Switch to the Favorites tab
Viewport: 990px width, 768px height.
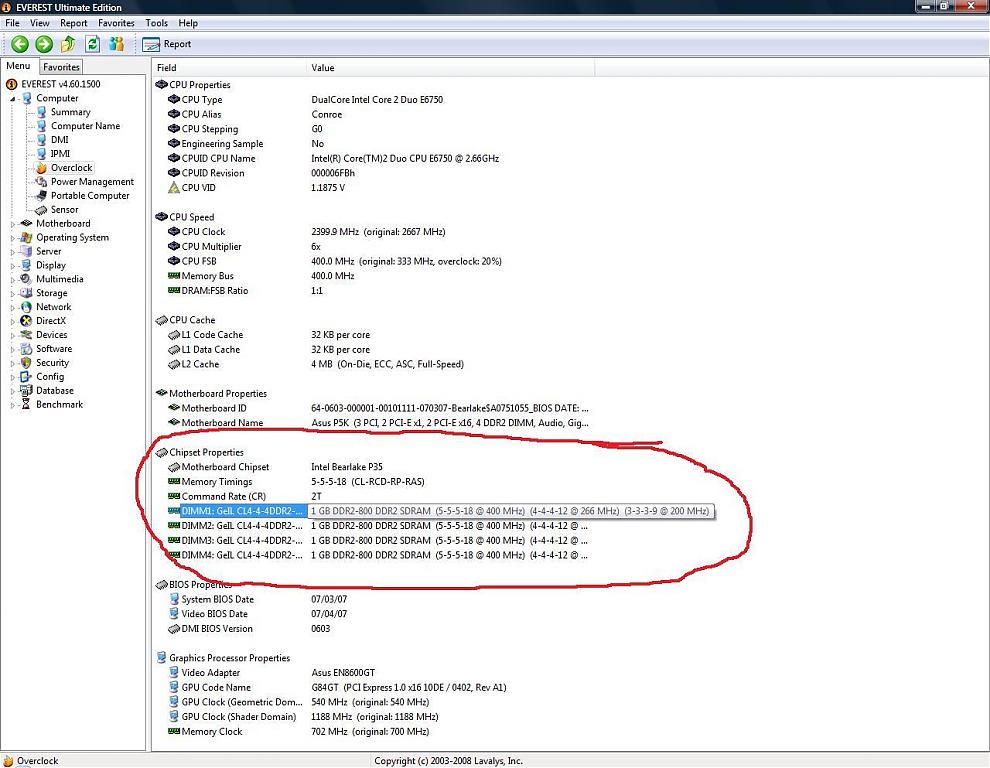[x=61, y=67]
